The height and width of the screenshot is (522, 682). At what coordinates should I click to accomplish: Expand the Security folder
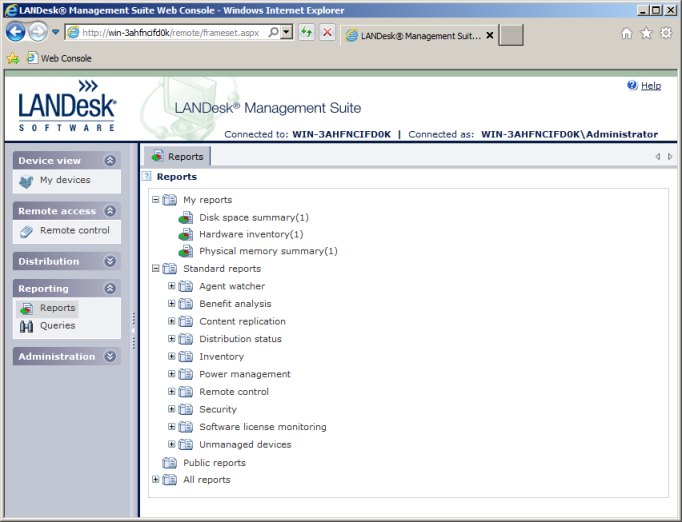(171, 409)
